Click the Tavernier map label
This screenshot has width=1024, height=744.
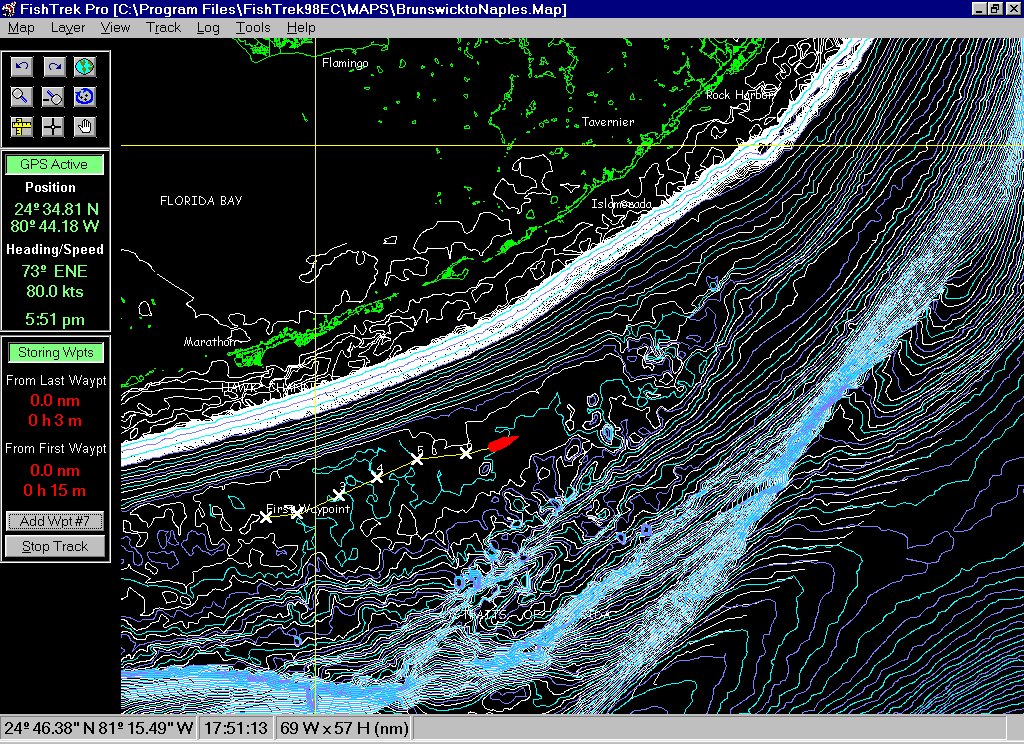607,121
